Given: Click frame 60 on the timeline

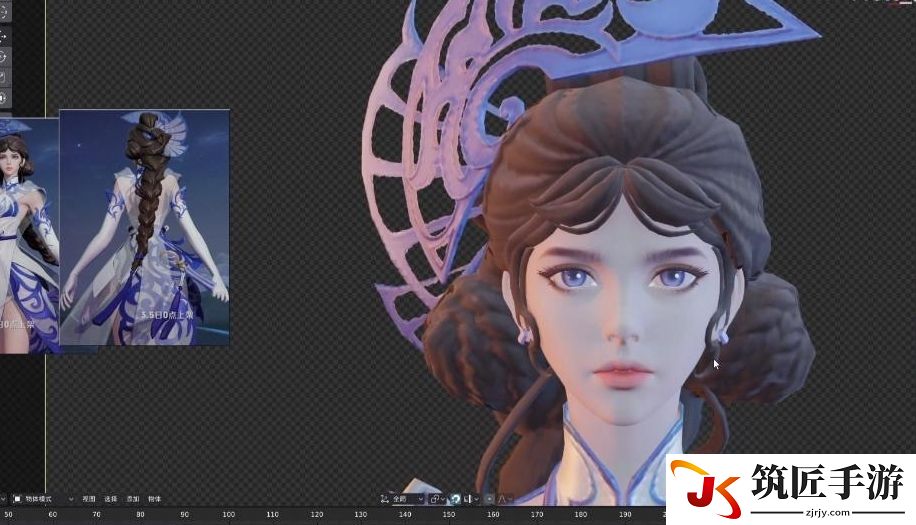Looking at the screenshot, I should click(x=53, y=514).
